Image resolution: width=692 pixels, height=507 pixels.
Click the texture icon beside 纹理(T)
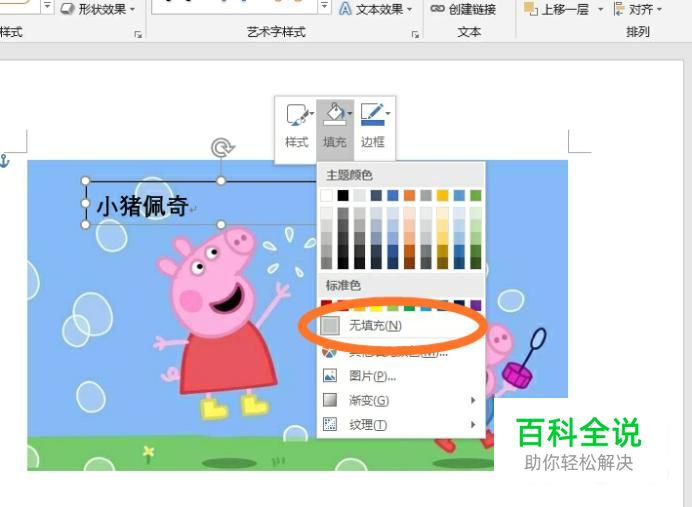point(330,424)
